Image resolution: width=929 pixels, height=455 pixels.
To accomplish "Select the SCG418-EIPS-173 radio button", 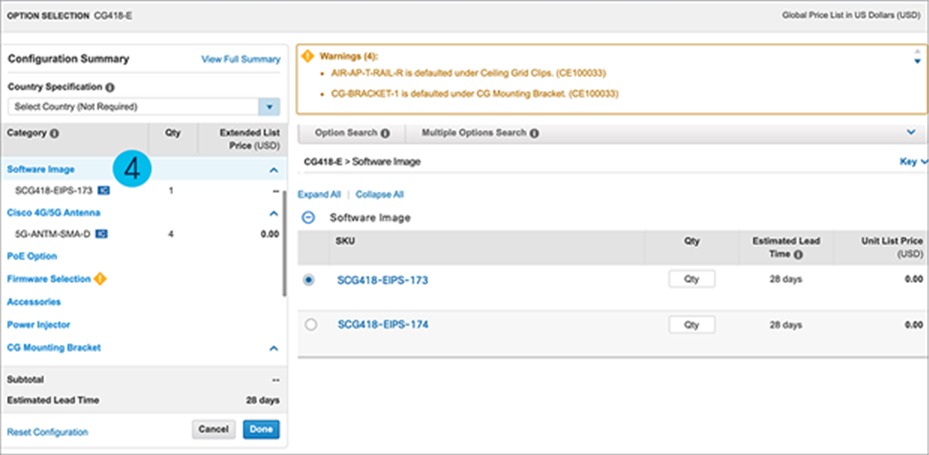I will (x=309, y=280).
